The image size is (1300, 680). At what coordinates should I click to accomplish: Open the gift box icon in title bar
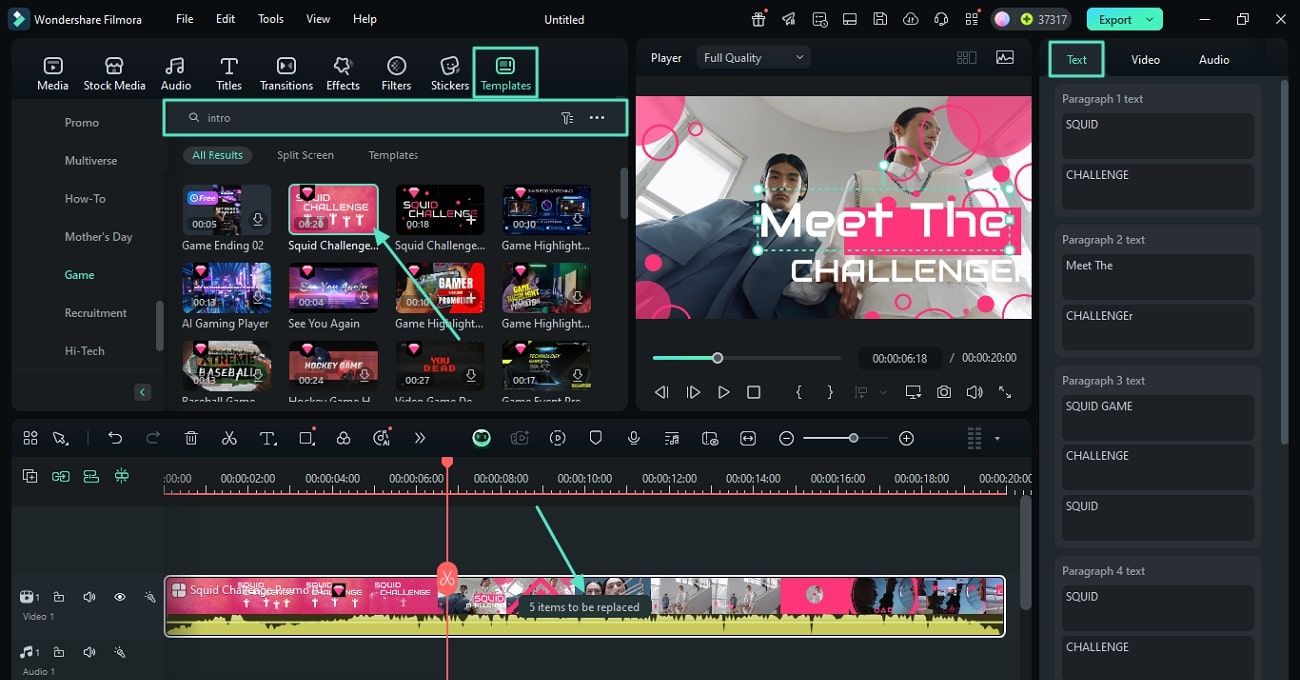click(x=759, y=19)
